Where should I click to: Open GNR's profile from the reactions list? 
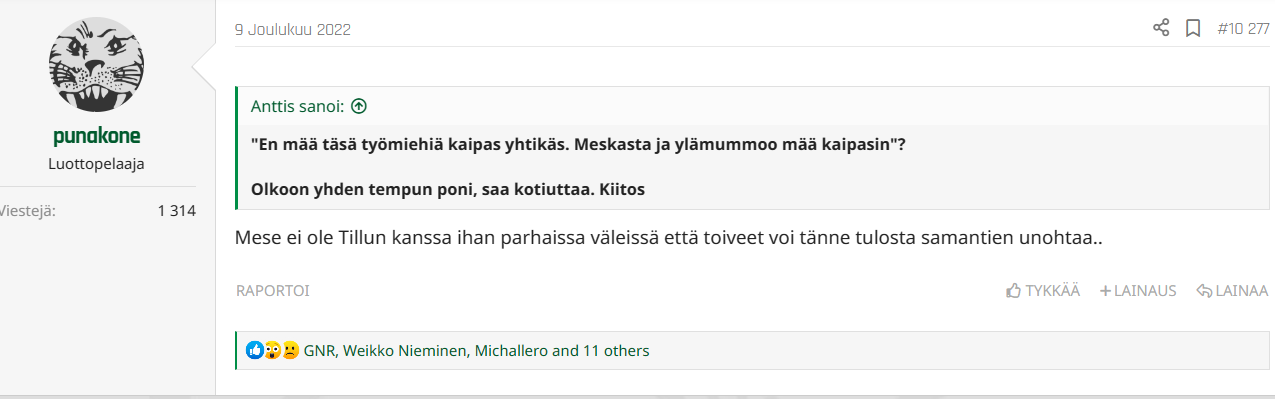pyautogui.click(x=320, y=351)
